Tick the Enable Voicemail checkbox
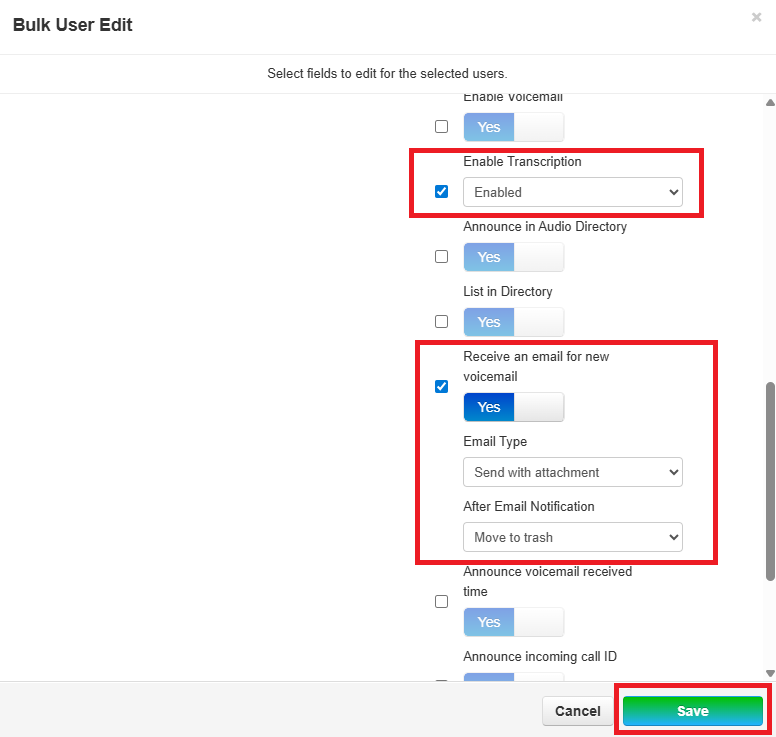Viewport: 776px width, 737px height. pyautogui.click(x=441, y=127)
